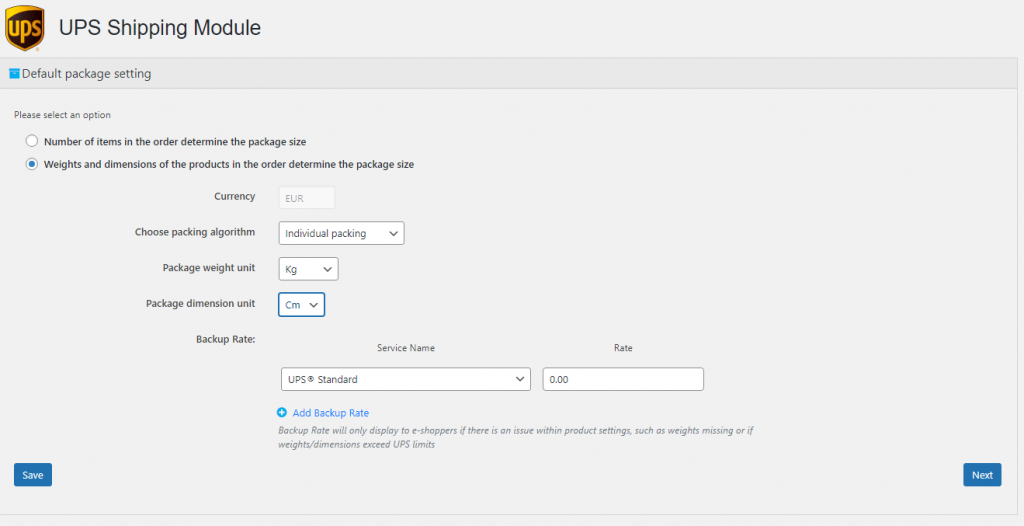Click the Number of items option label text

(x=175, y=141)
